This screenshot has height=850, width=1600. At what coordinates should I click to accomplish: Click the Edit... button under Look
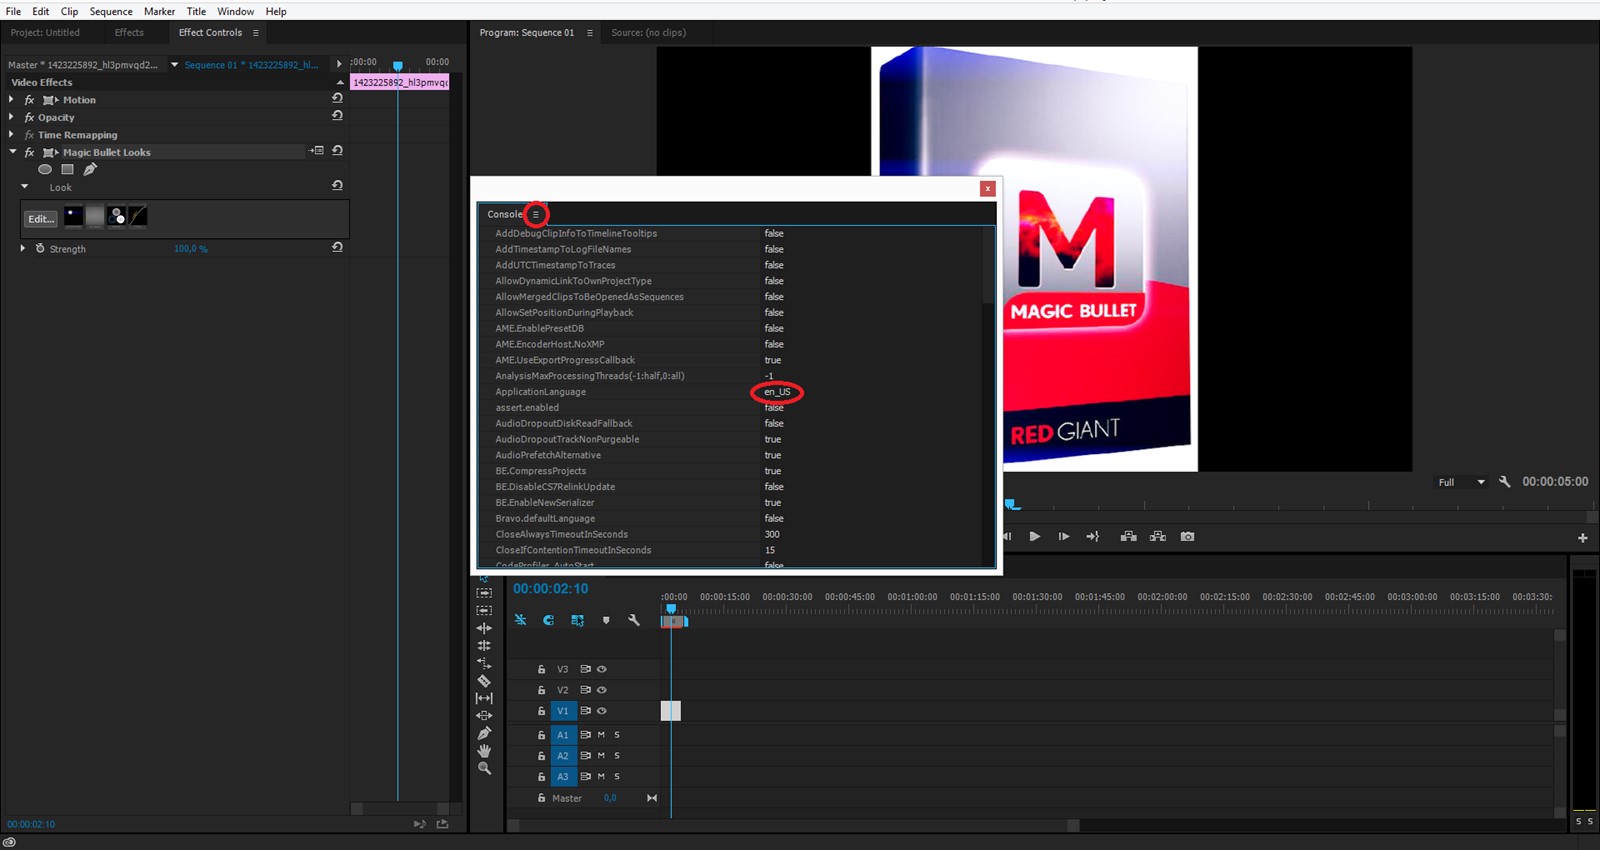coord(40,218)
